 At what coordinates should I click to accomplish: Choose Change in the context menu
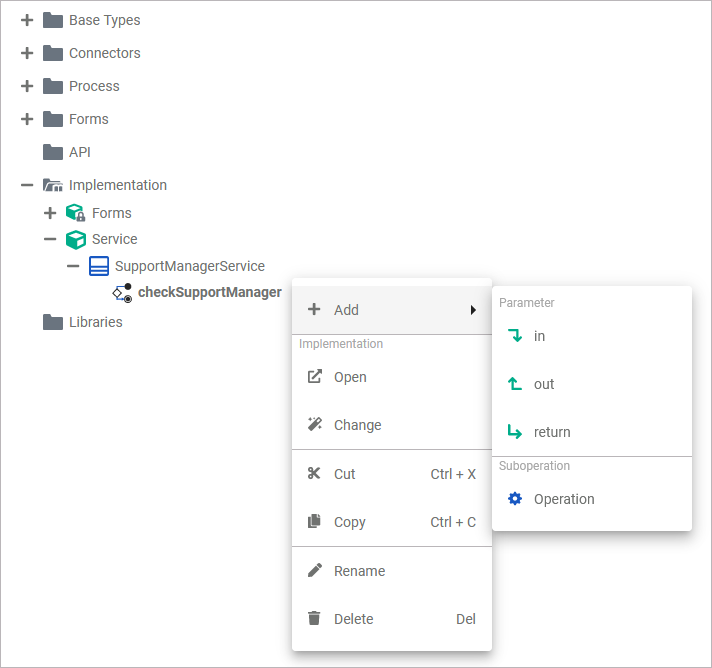pos(392,425)
